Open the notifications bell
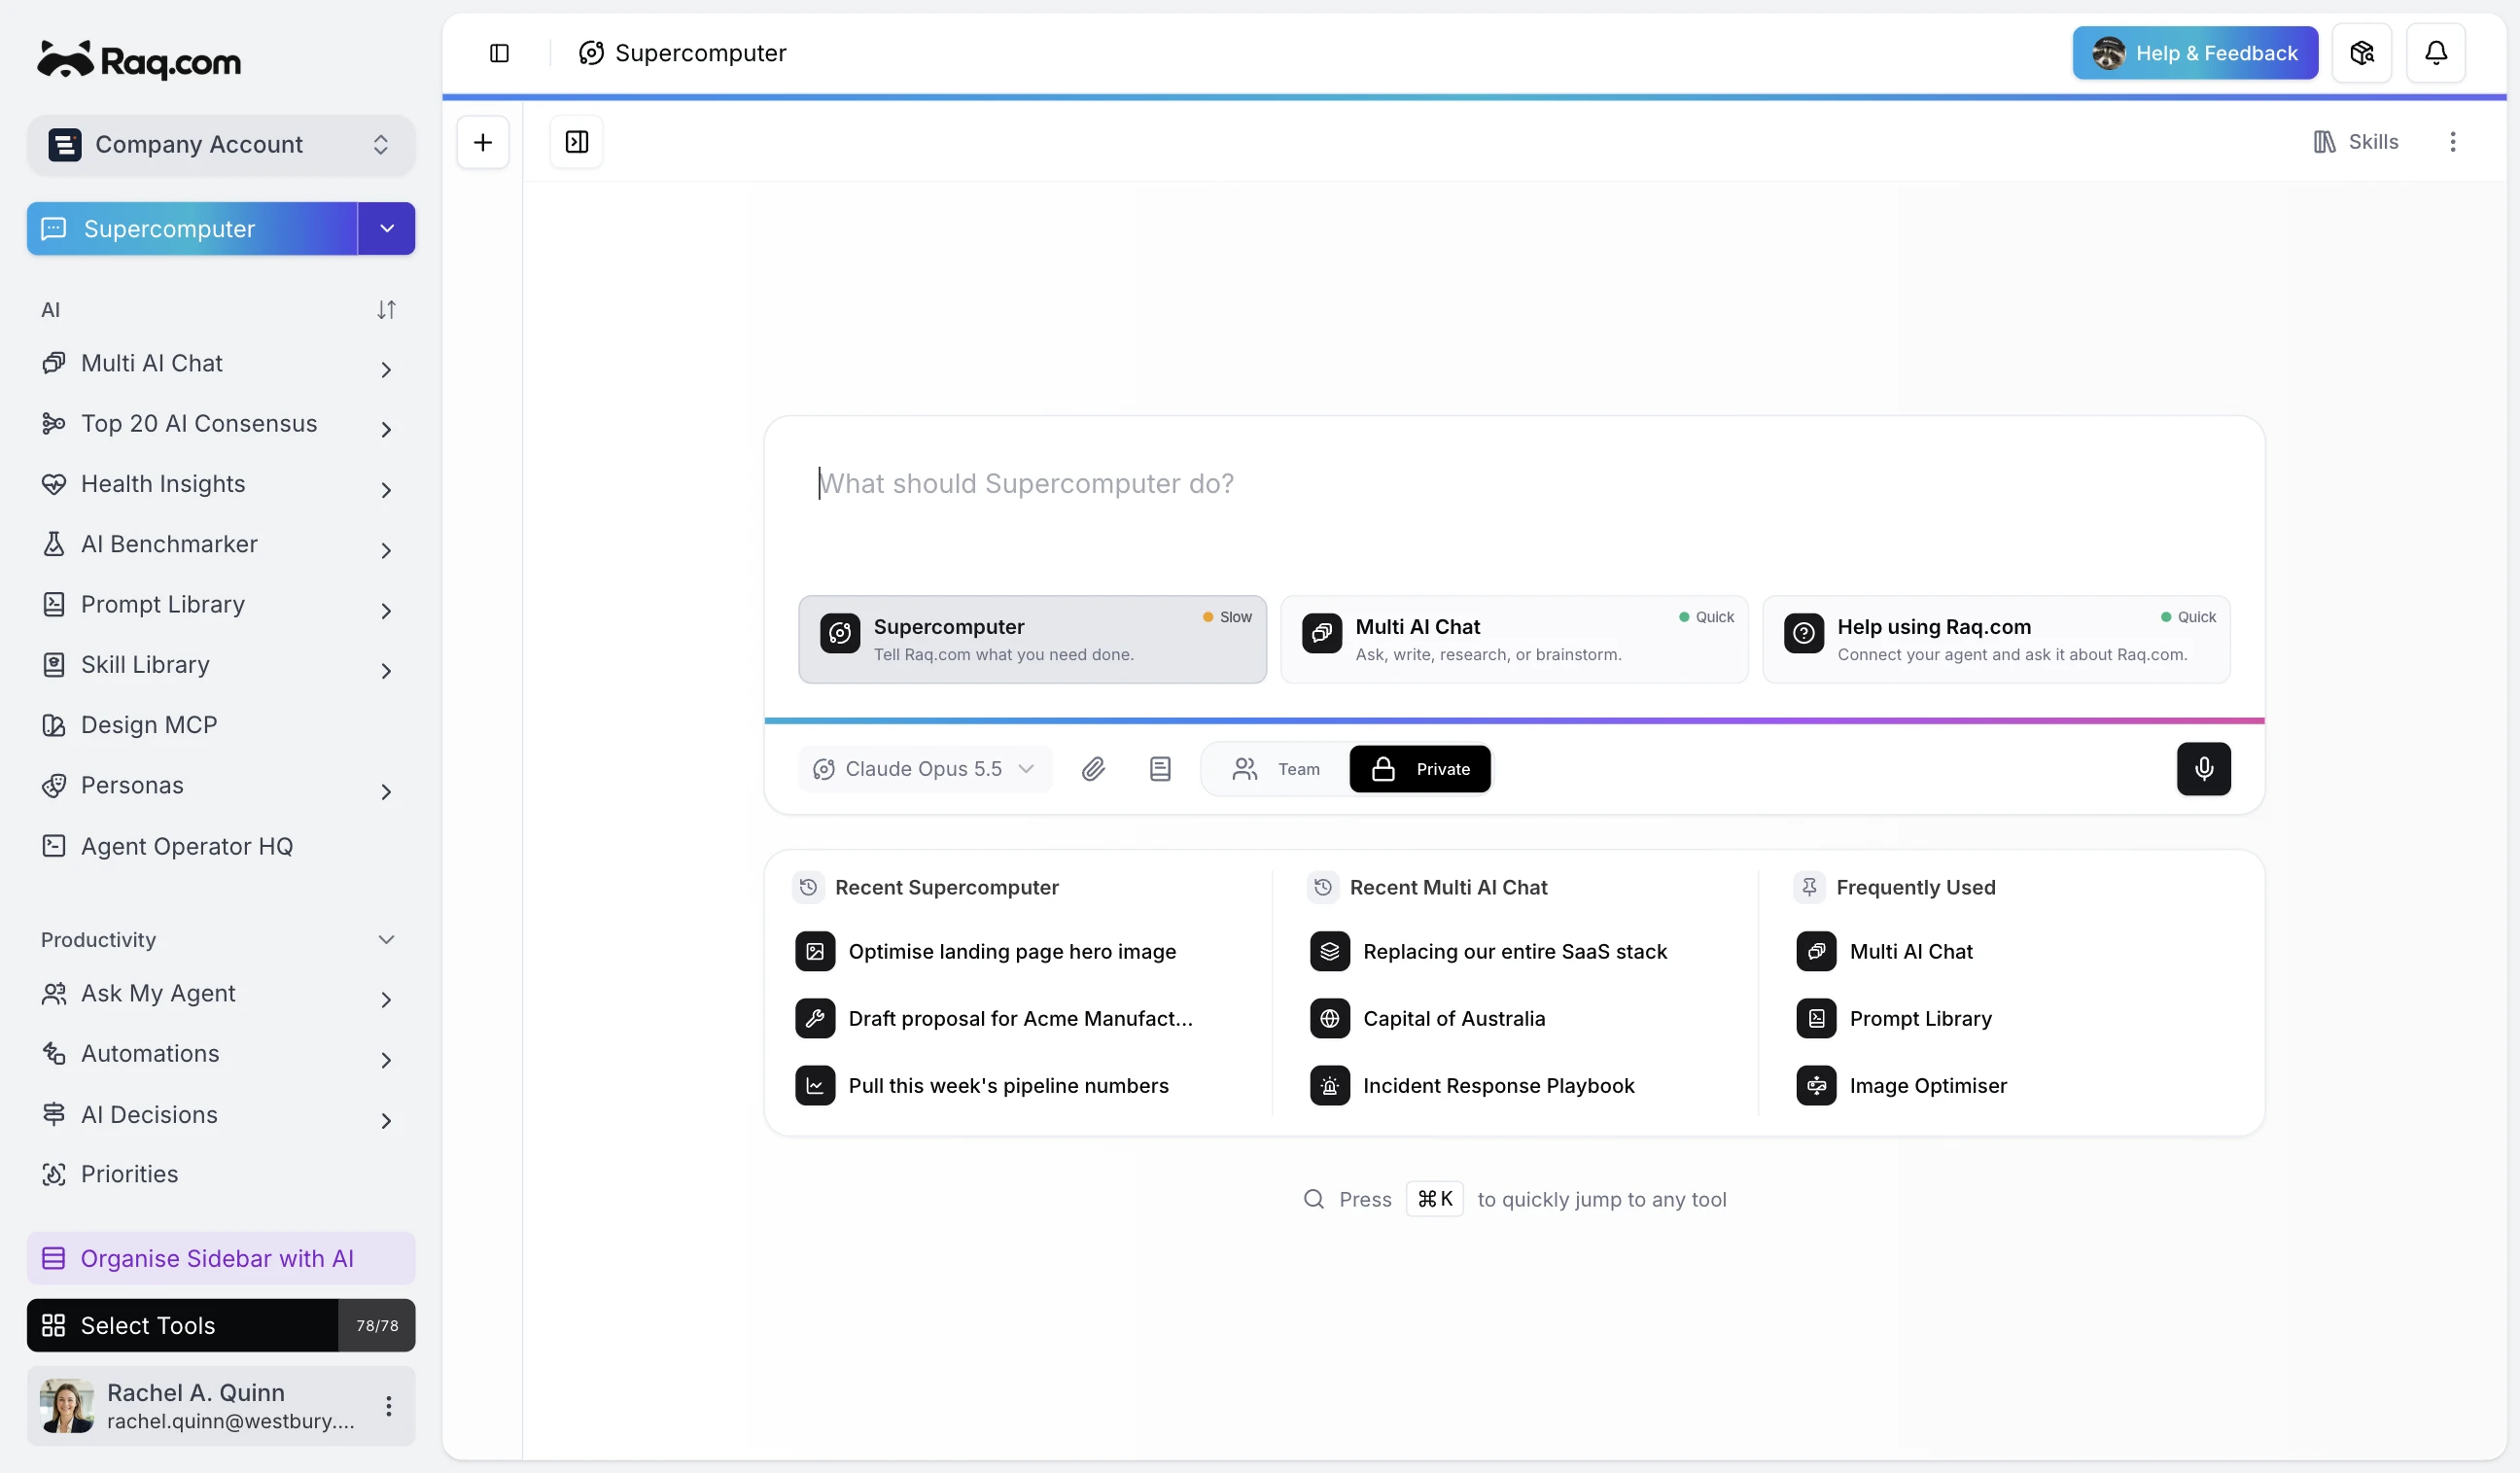The image size is (2520, 1473). point(2435,52)
